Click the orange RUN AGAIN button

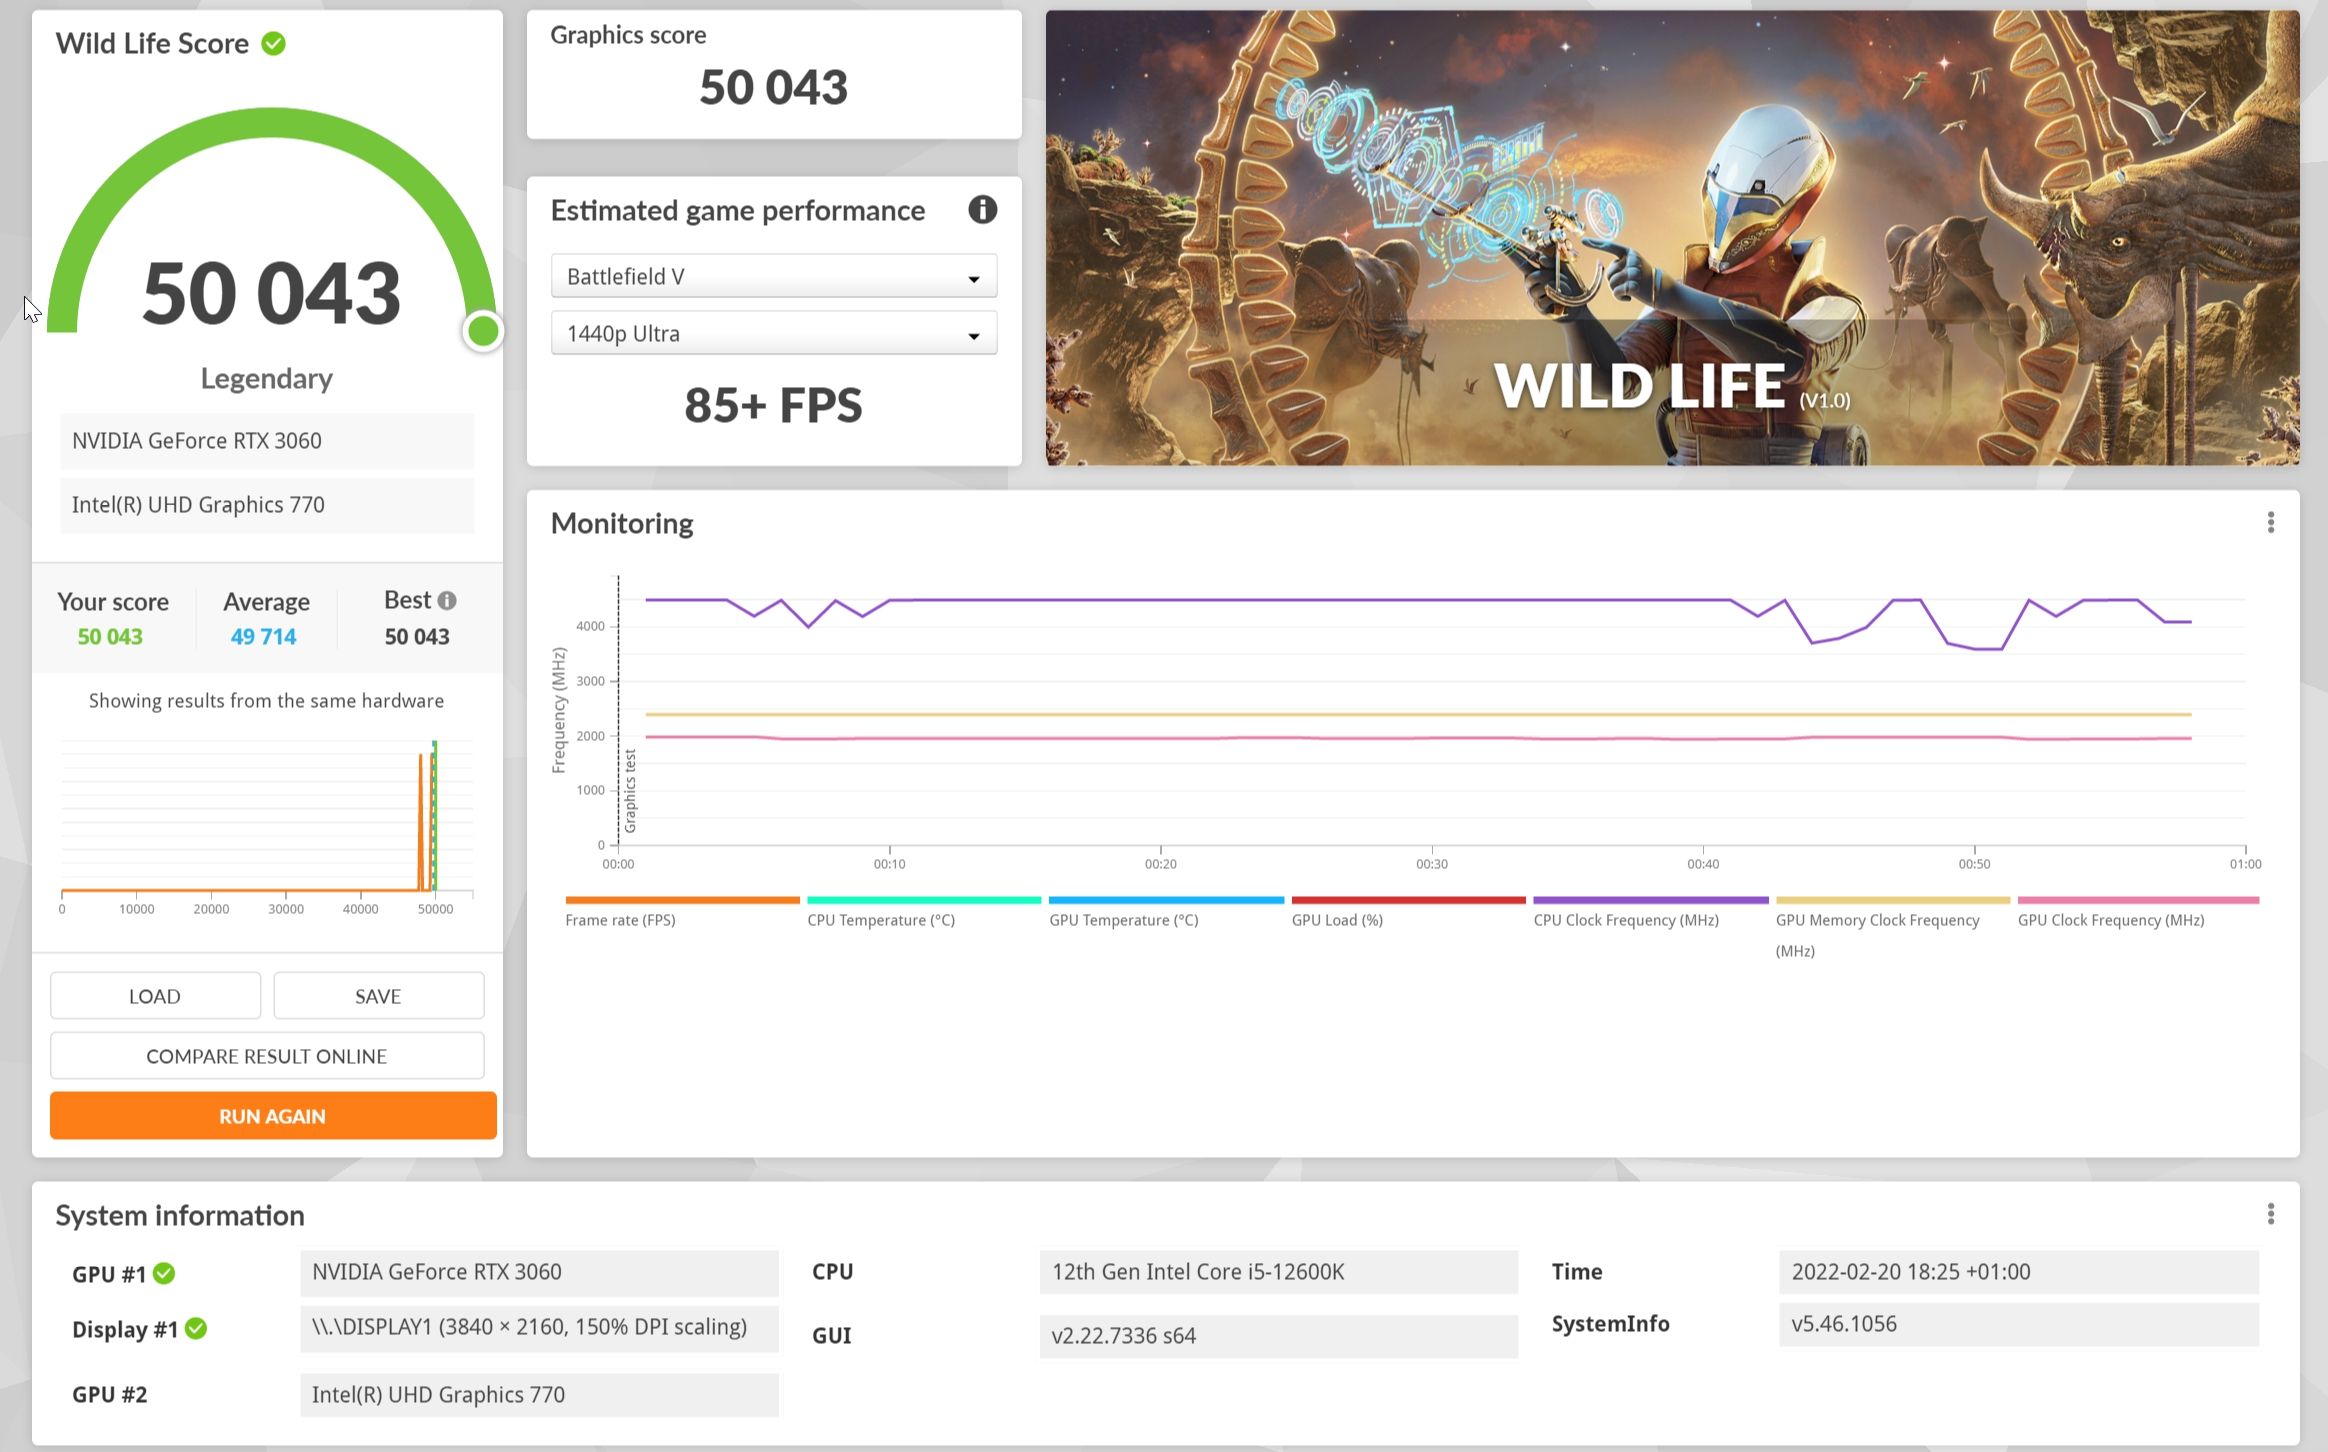[273, 1116]
